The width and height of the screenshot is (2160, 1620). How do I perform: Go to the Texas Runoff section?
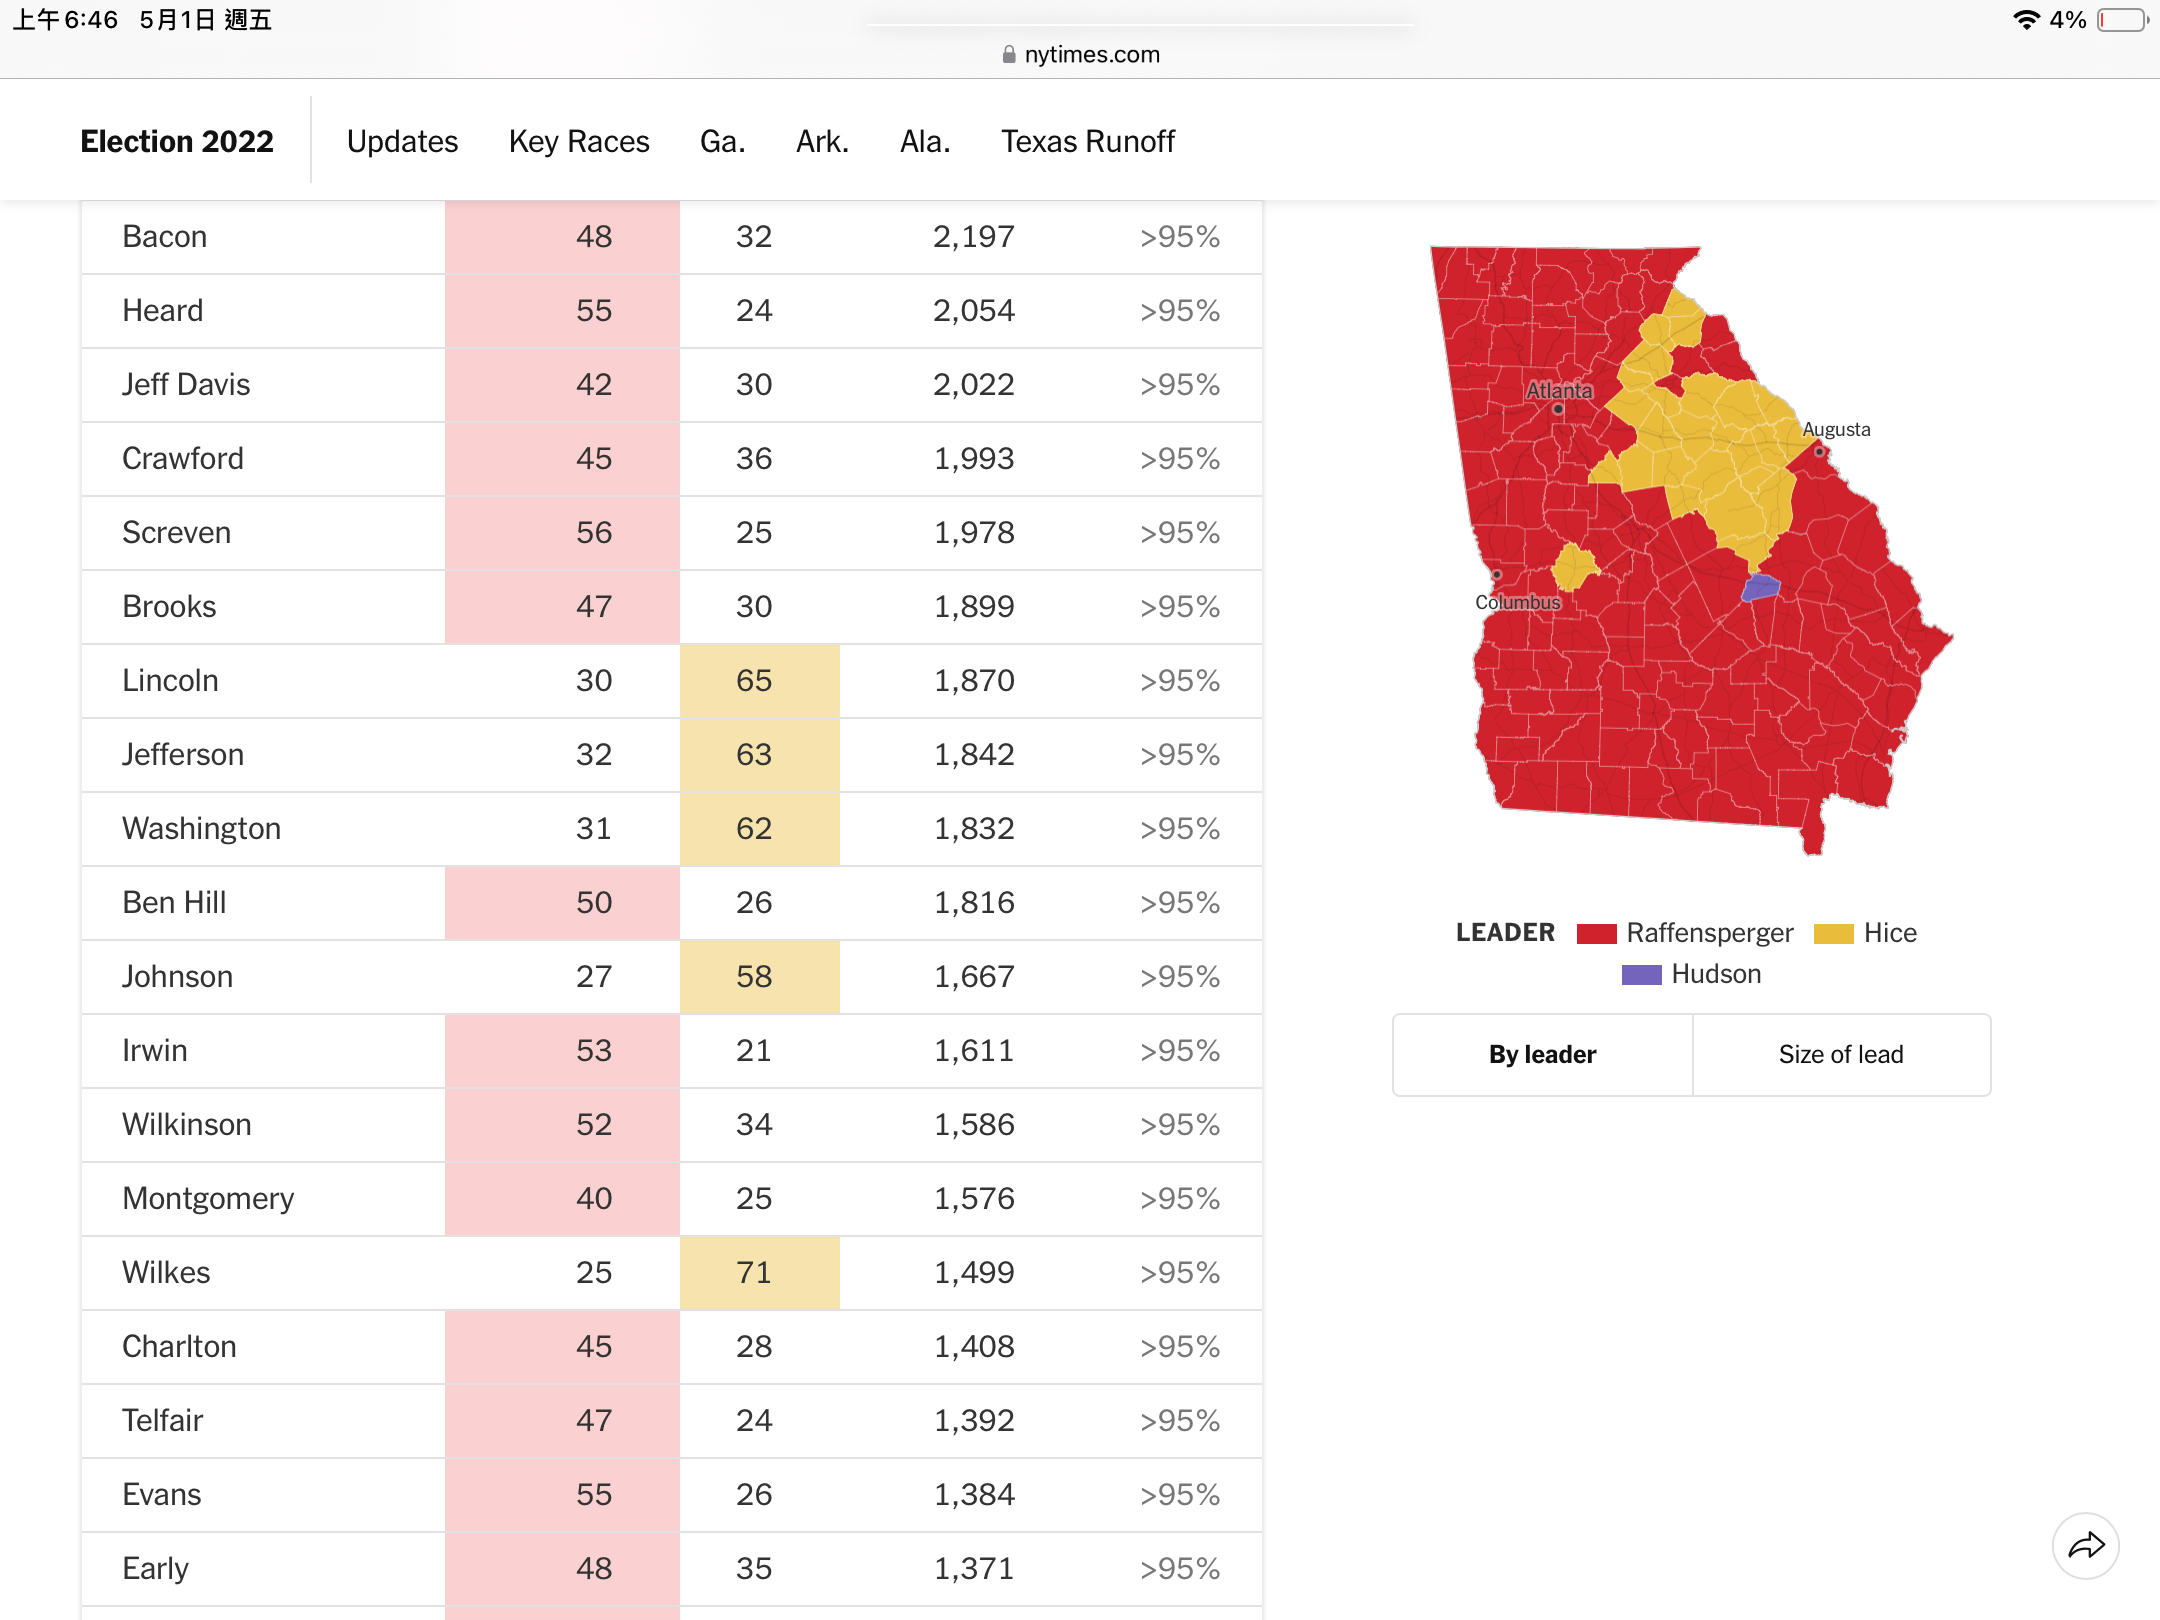point(1088,142)
